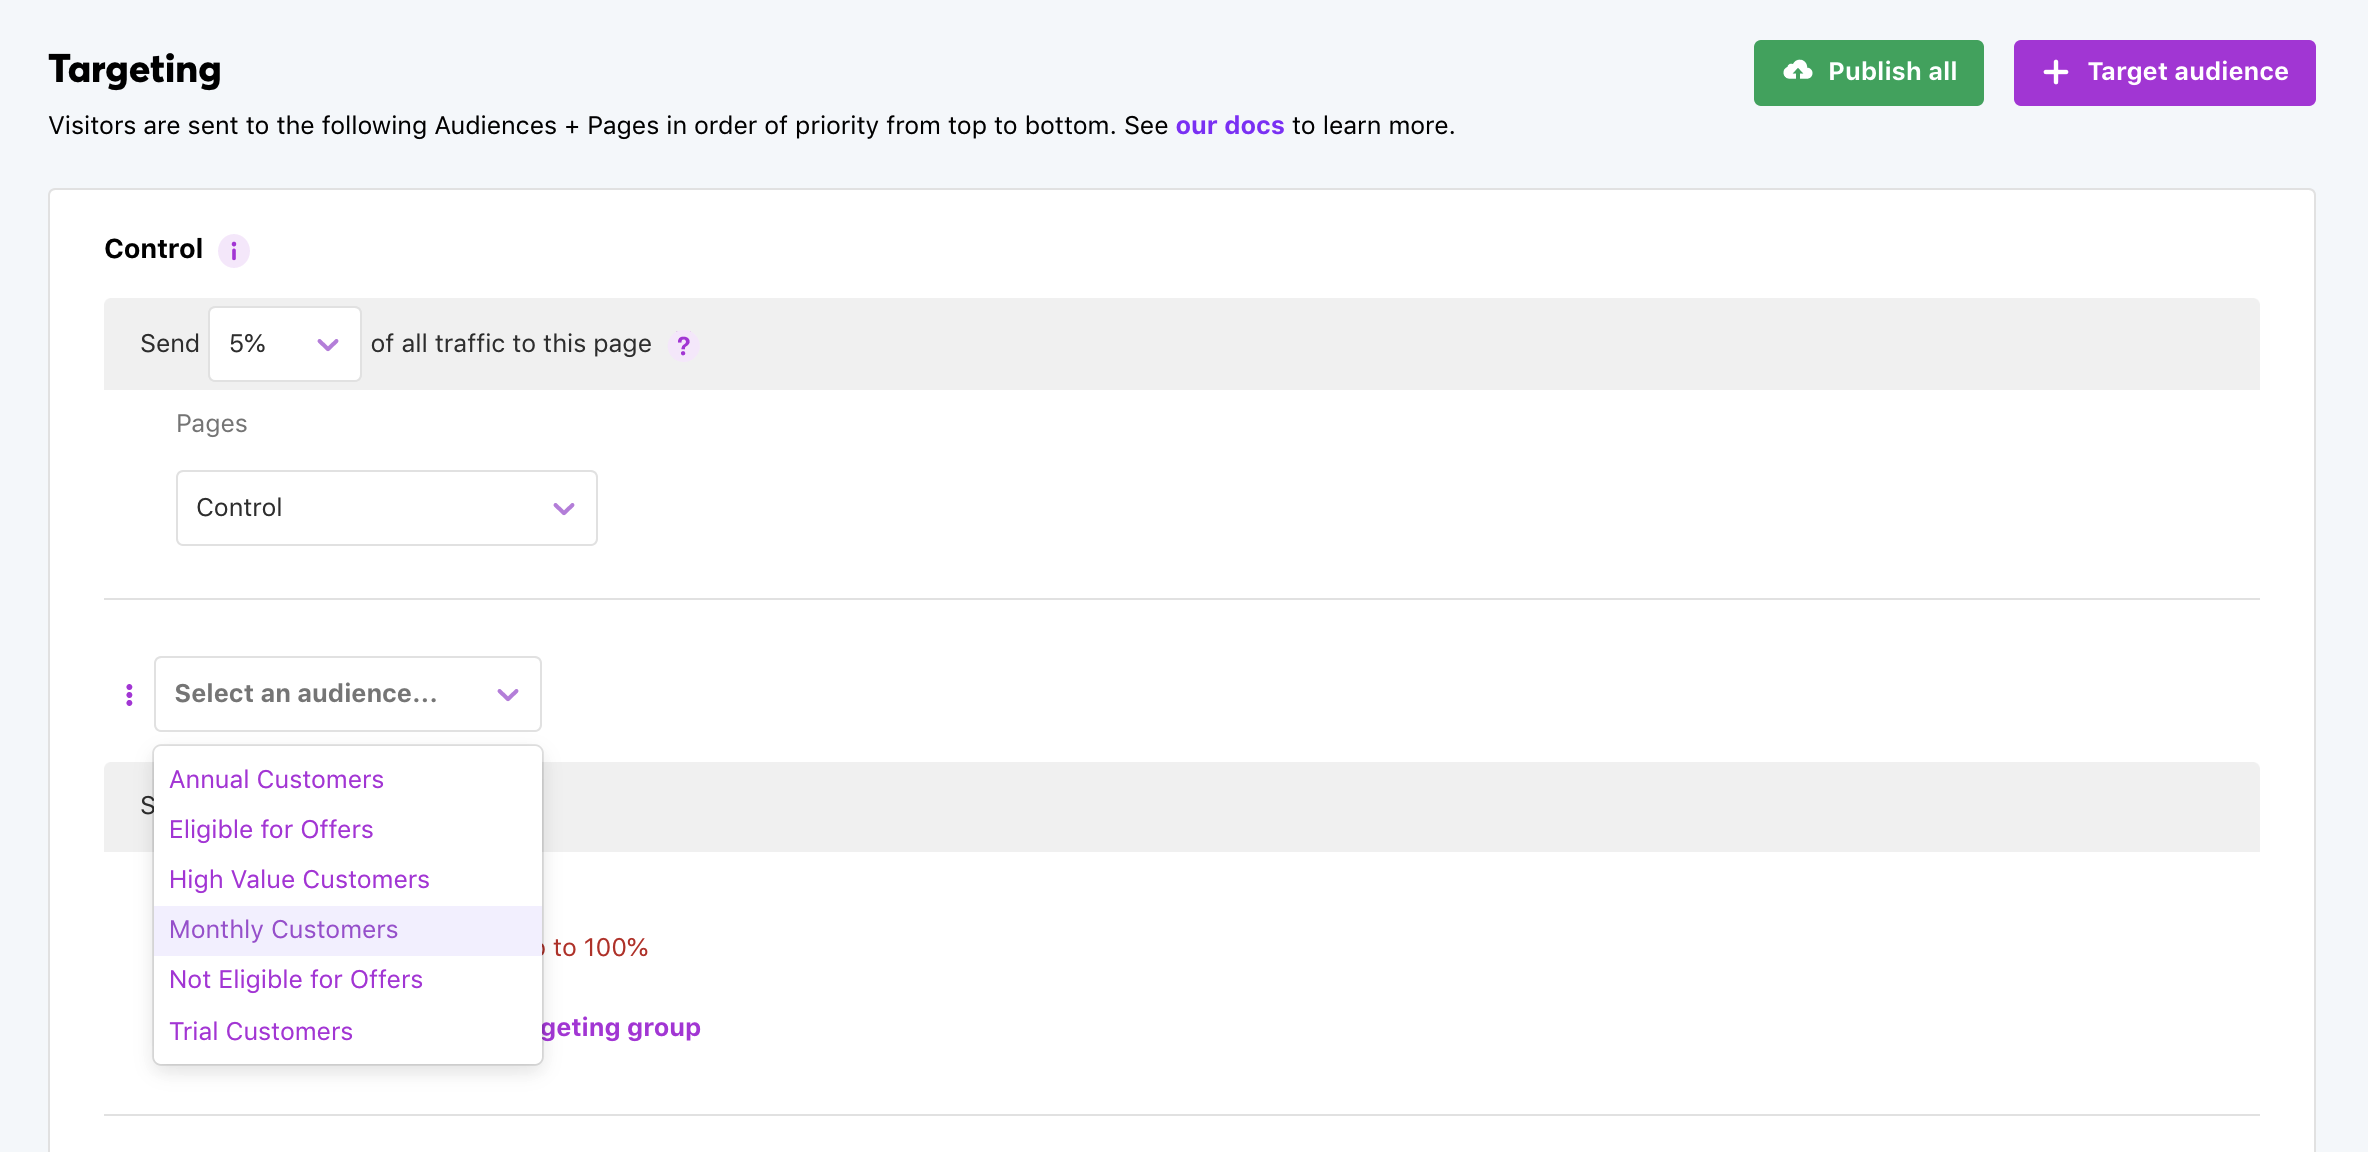The image size is (2368, 1152).
Task: Collapse the Select an audience dropdown
Action: click(508, 695)
